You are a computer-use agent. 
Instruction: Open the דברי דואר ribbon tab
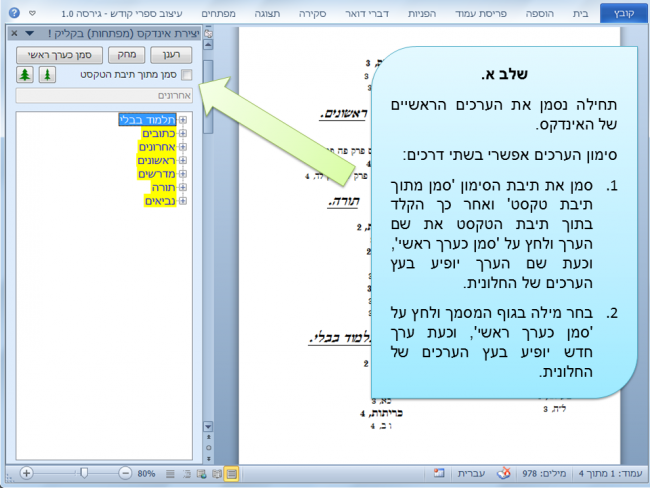367,13
